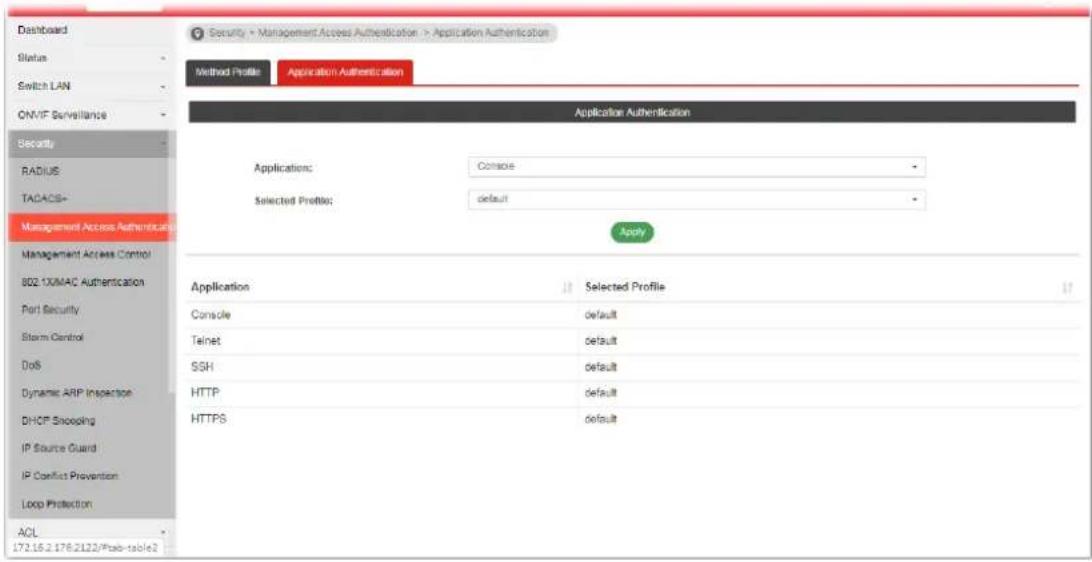Click the default profile cell for HTTPS
The width and height of the screenshot is (1092, 562).
point(829,419)
